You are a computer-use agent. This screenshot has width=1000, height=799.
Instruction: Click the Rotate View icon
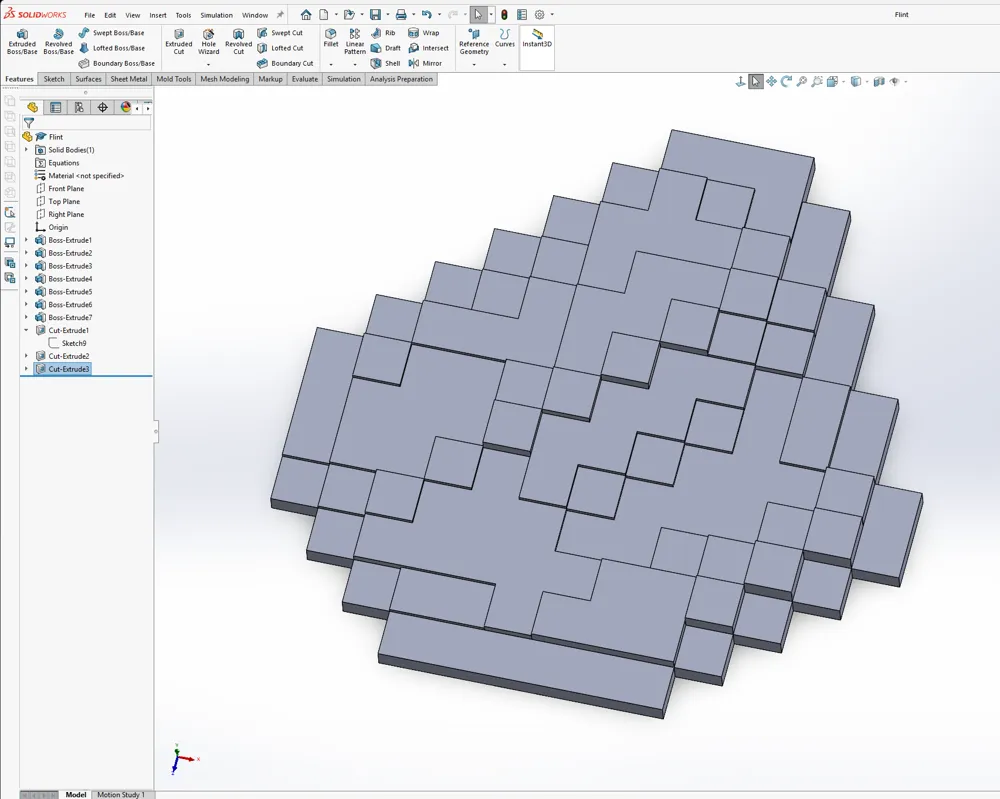(786, 82)
